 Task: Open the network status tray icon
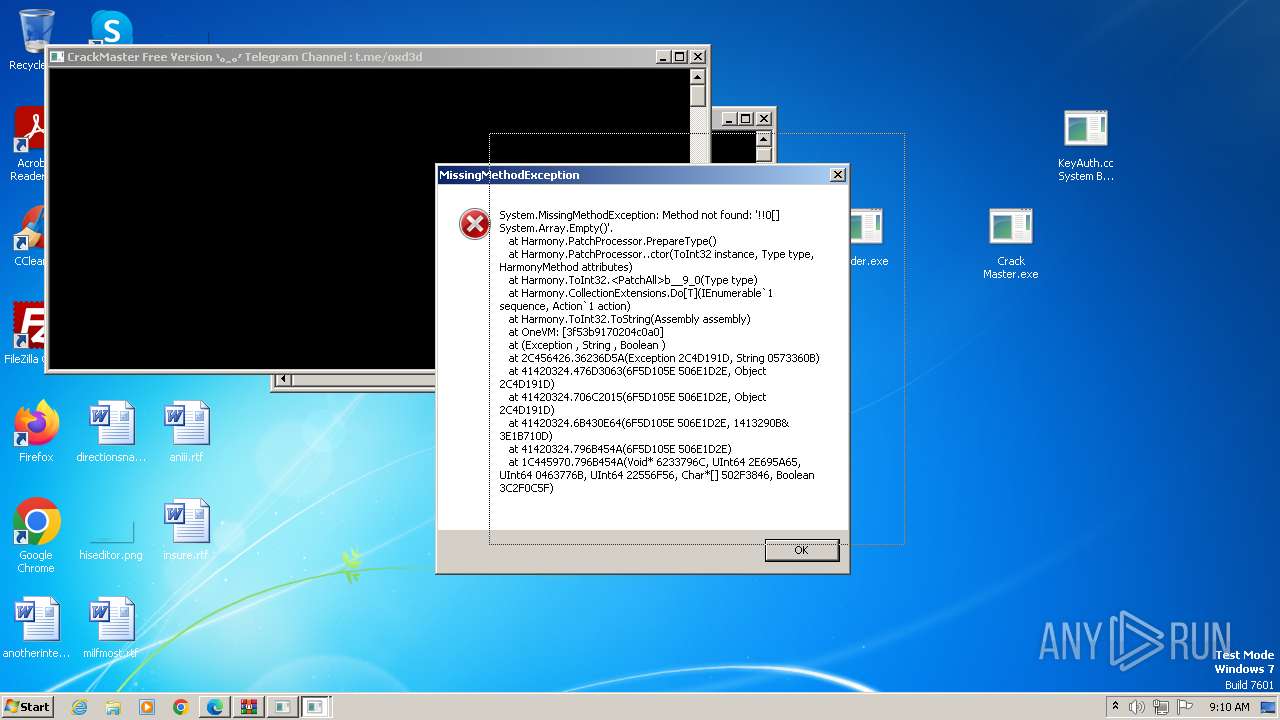(1162, 707)
